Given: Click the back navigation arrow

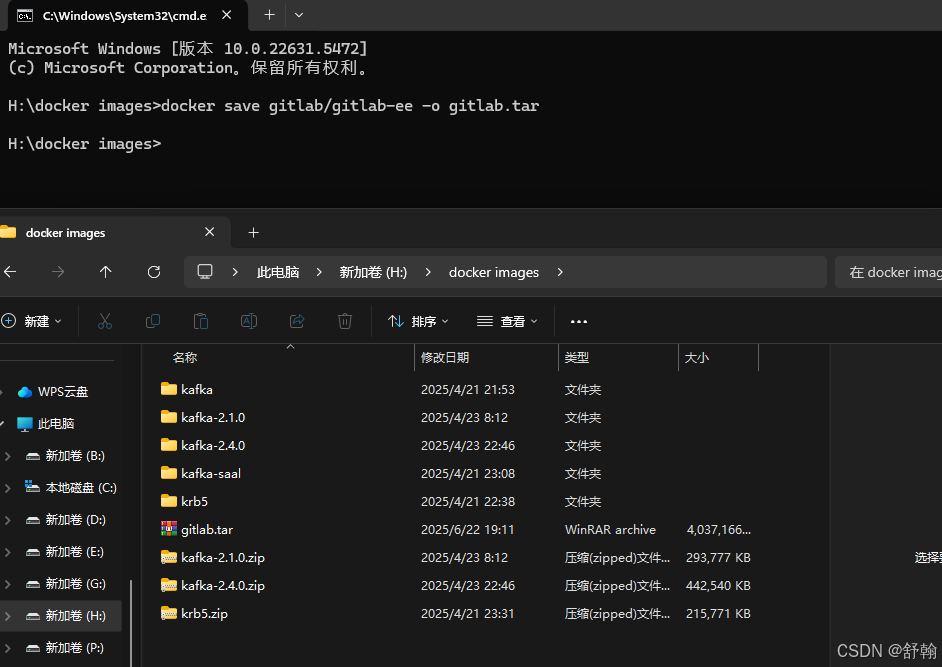Looking at the screenshot, I should (x=10, y=271).
